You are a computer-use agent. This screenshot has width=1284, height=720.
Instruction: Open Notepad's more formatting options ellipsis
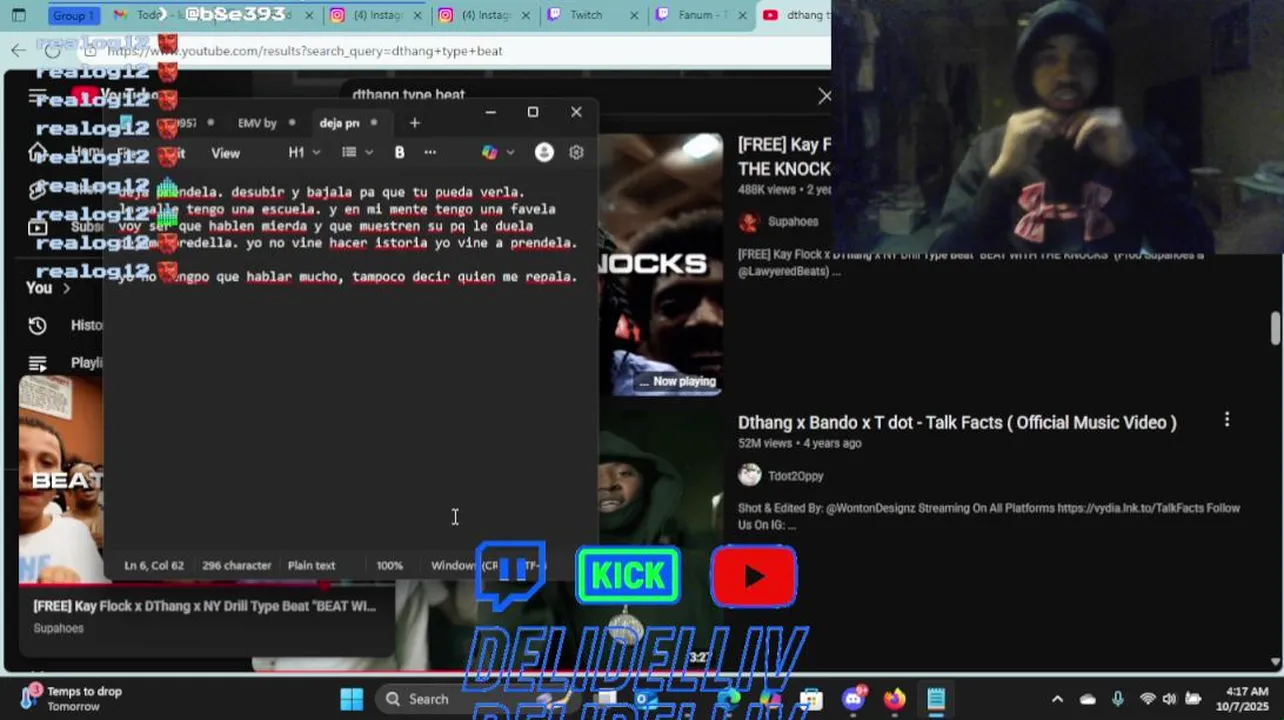[x=430, y=152]
